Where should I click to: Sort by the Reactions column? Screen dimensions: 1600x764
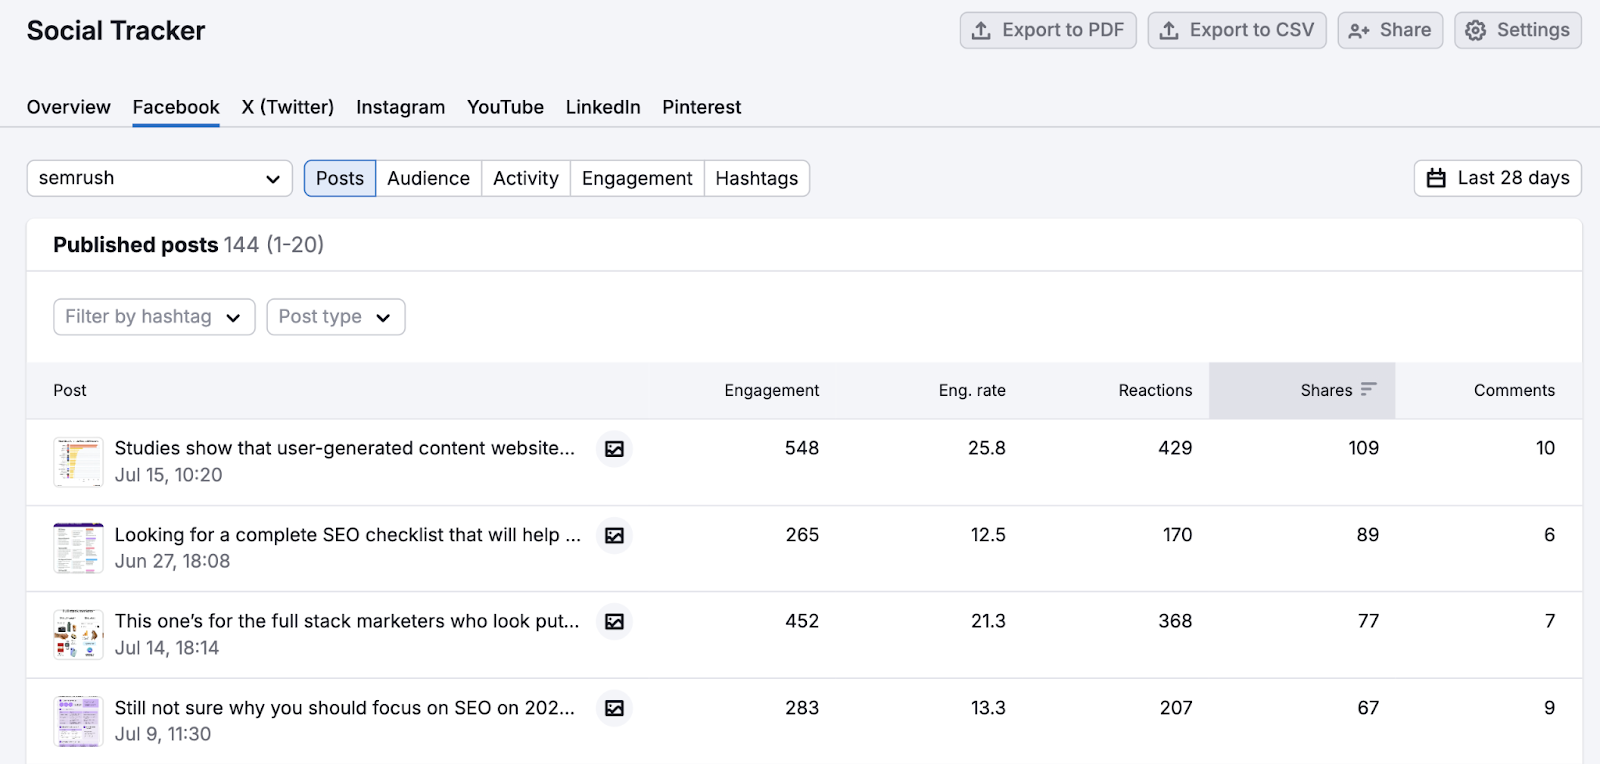coord(1155,390)
